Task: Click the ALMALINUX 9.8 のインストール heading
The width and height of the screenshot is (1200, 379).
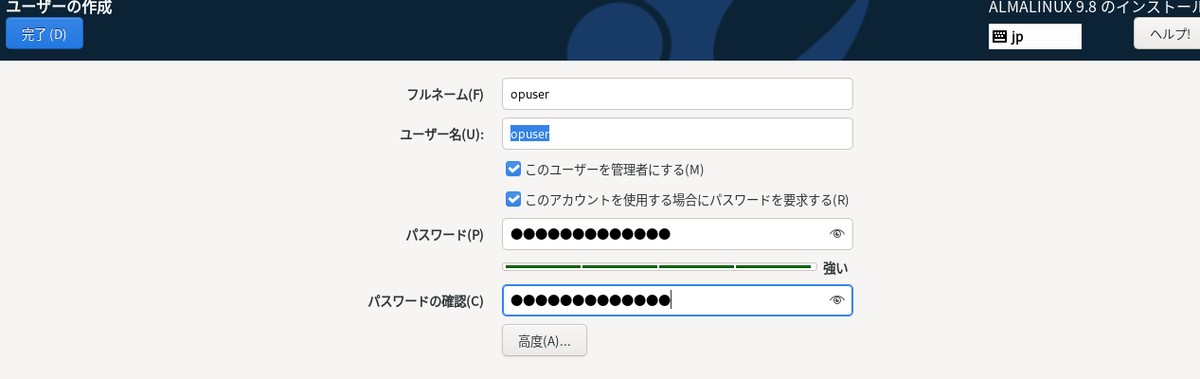Action: pyautogui.click(x=1094, y=7)
